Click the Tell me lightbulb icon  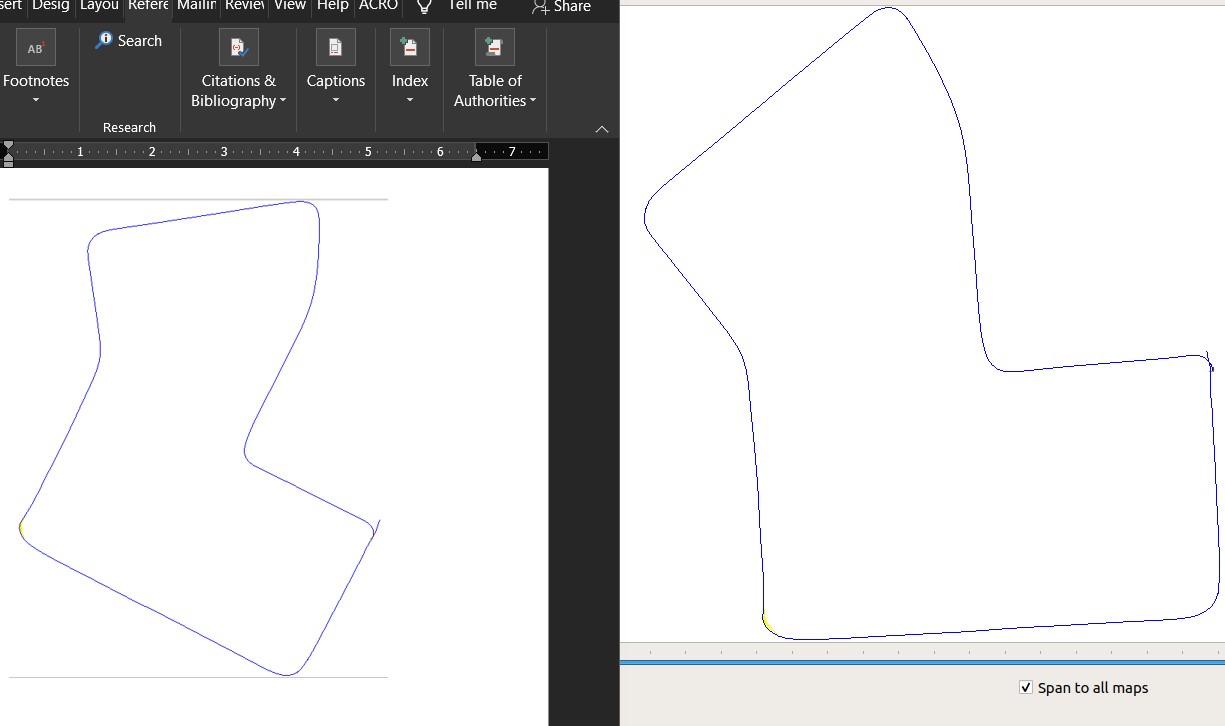click(424, 7)
